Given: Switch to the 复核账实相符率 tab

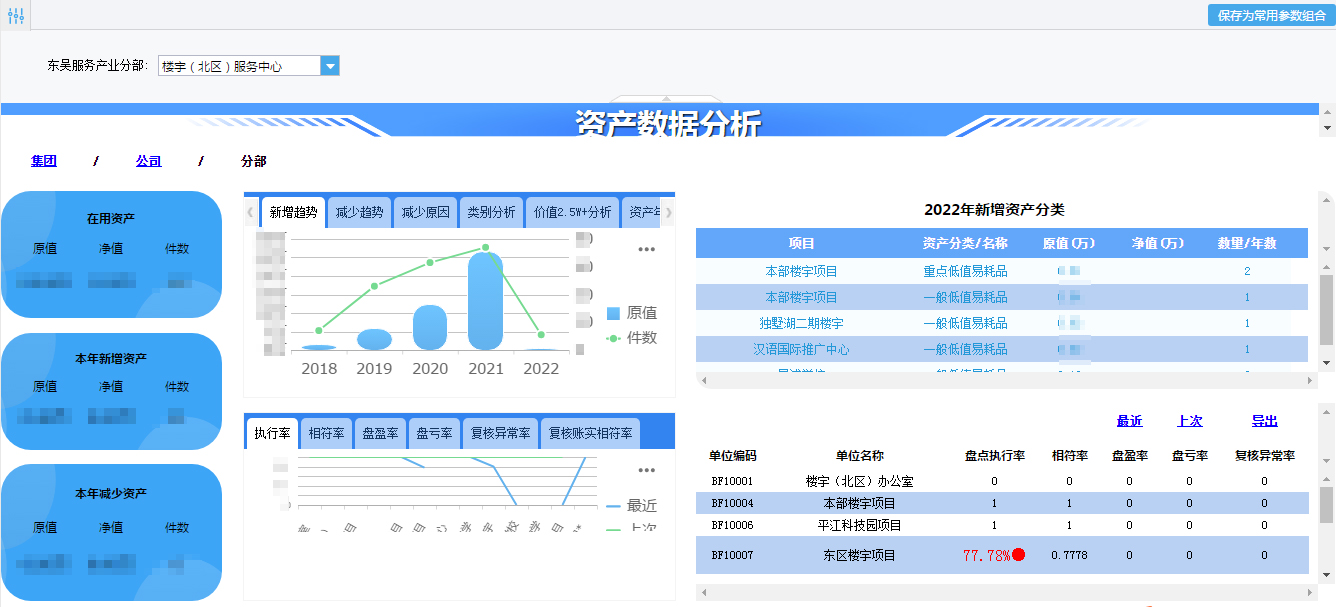Looking at the screenshot, I should point(589,433).
